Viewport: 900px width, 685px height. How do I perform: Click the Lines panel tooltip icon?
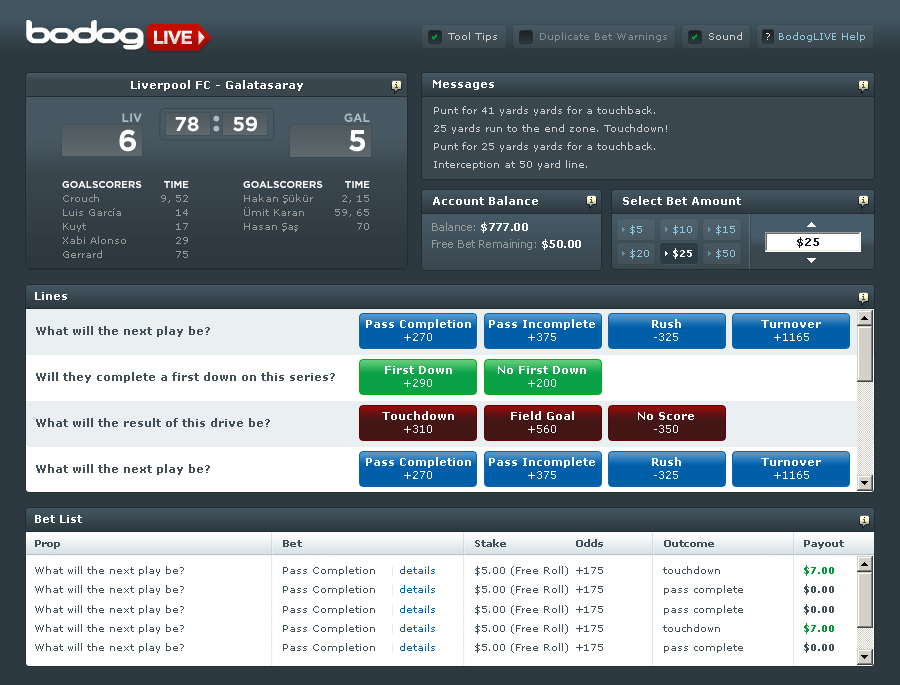pos(863,297)
